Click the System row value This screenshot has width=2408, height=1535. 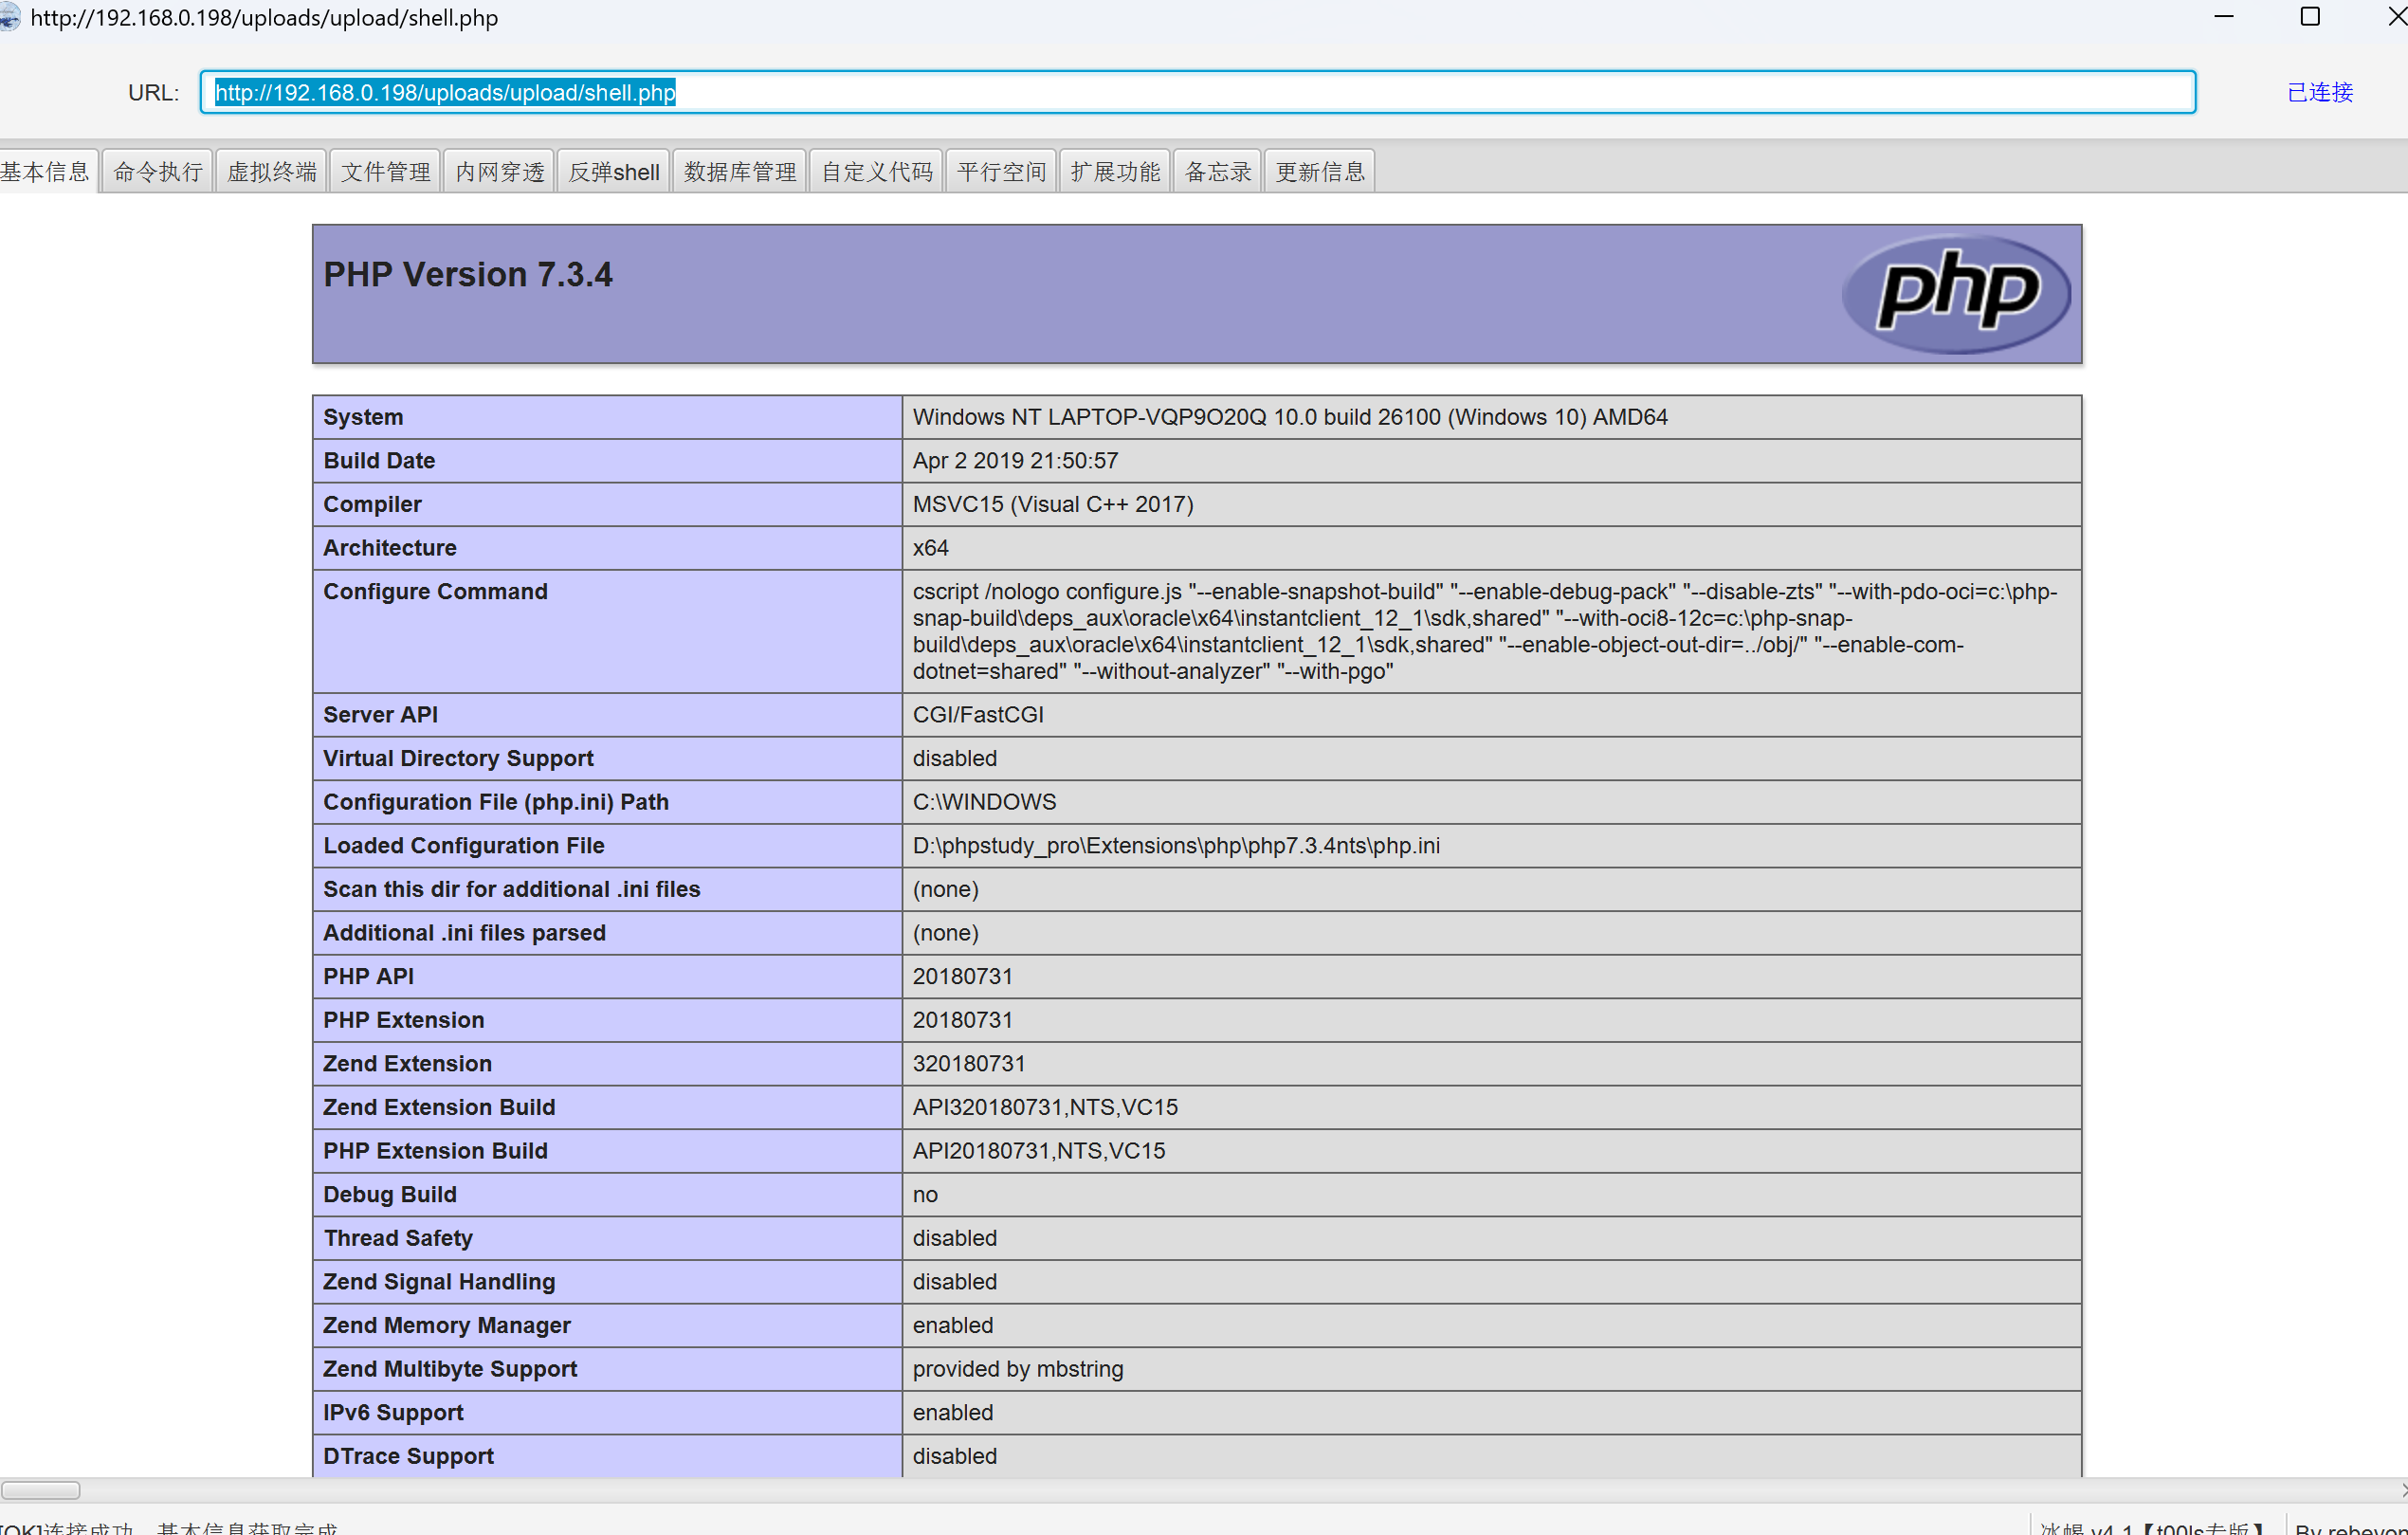tap(1290, 417)
